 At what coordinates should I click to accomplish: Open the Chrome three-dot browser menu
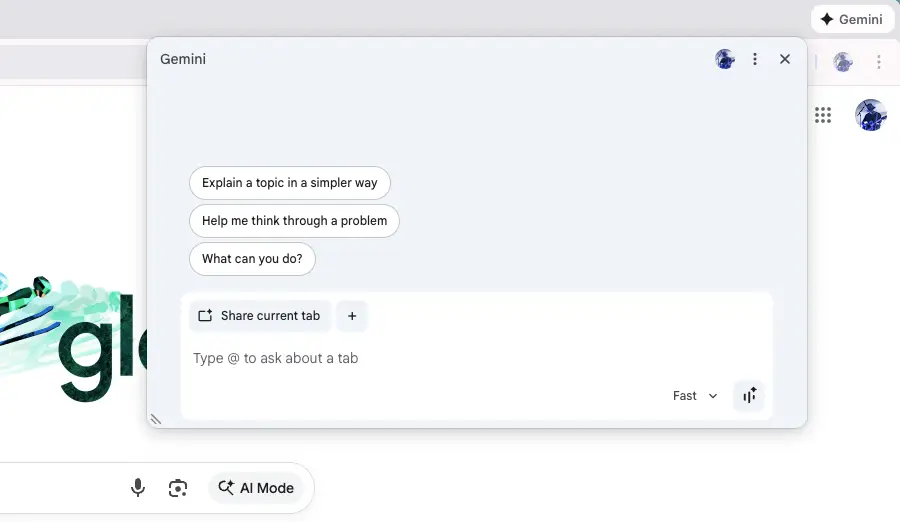[879, 62]
